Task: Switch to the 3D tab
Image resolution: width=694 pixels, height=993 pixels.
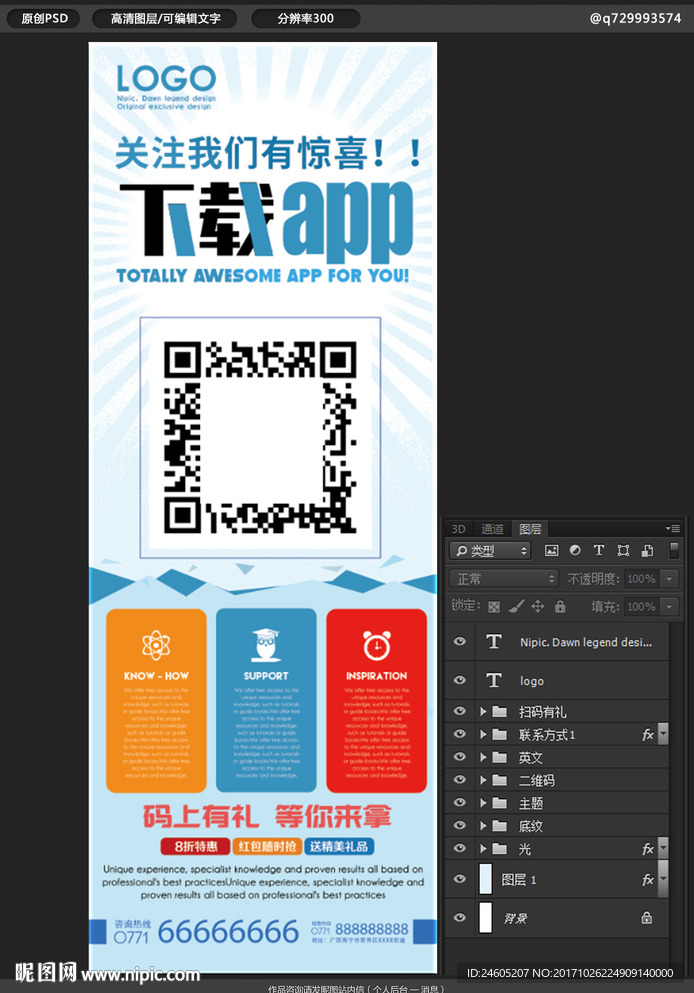Action: click(x=458, y=529)
